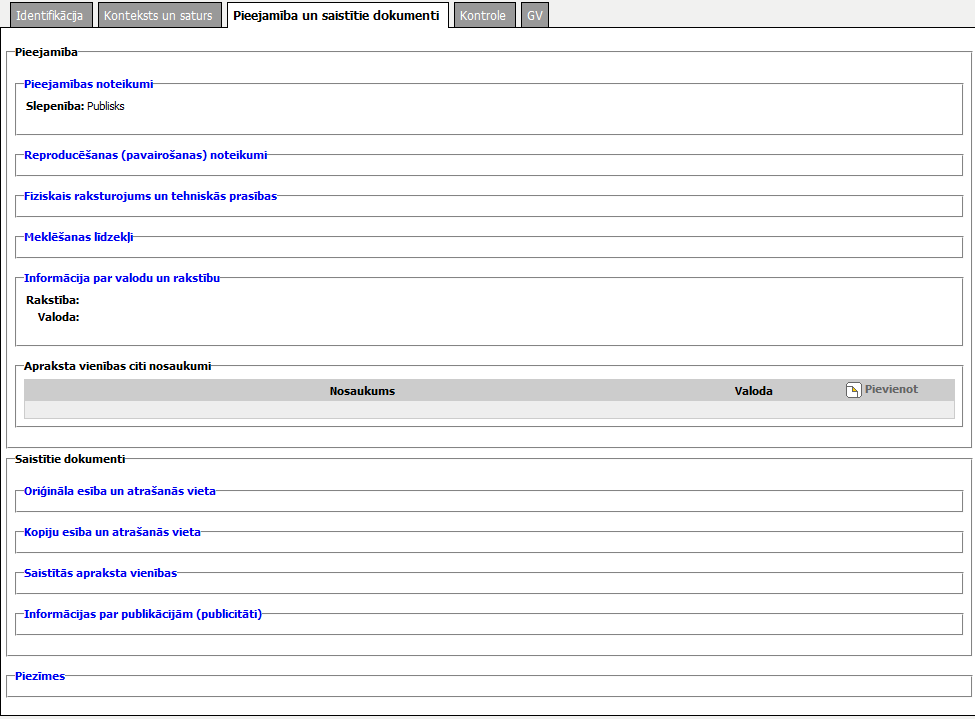Click the Pieejamības noteikumi section heading
The width and height of the screenshot is (975, 719).
point(88,84)
